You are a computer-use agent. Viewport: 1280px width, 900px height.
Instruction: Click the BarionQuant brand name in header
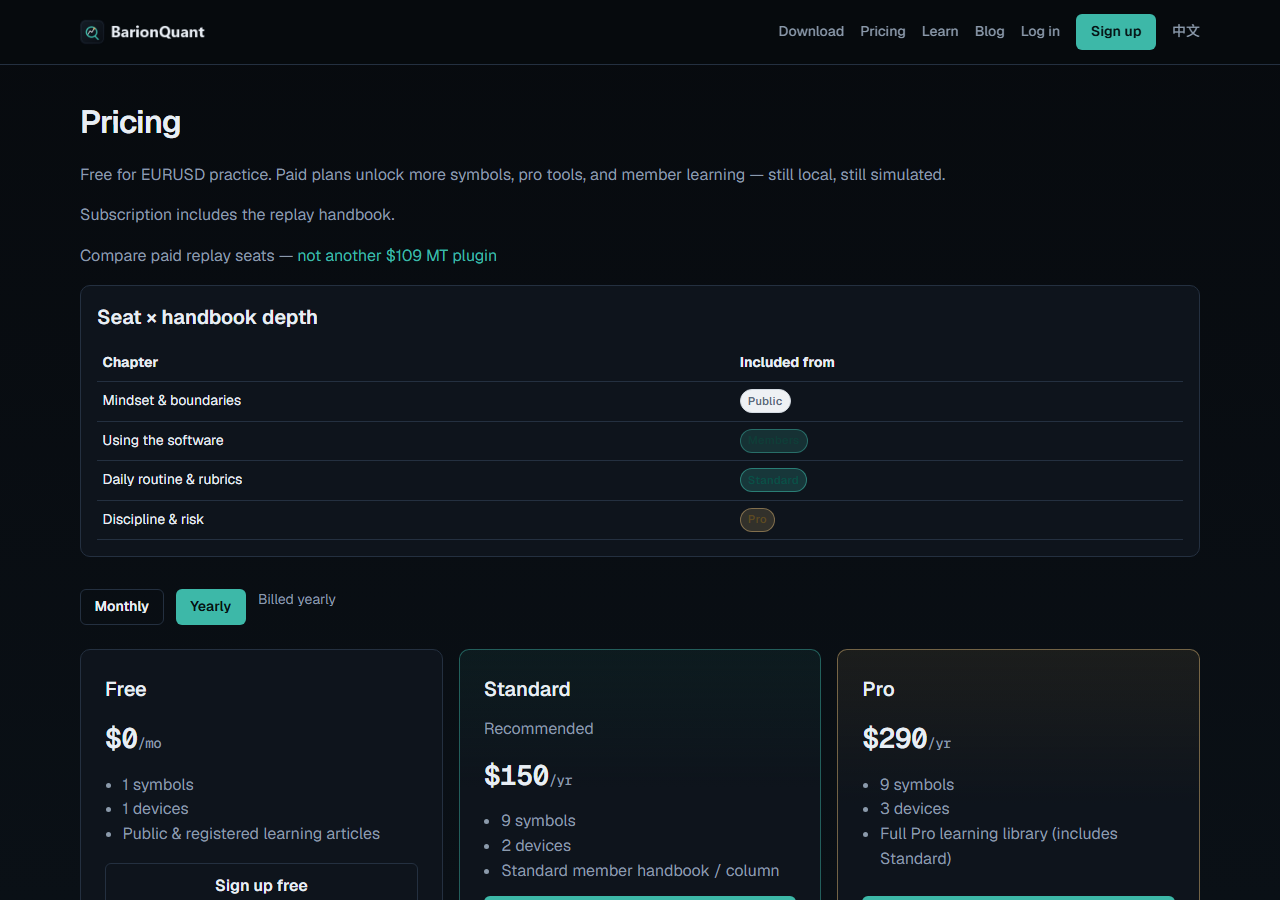click(x=158, y=32)
